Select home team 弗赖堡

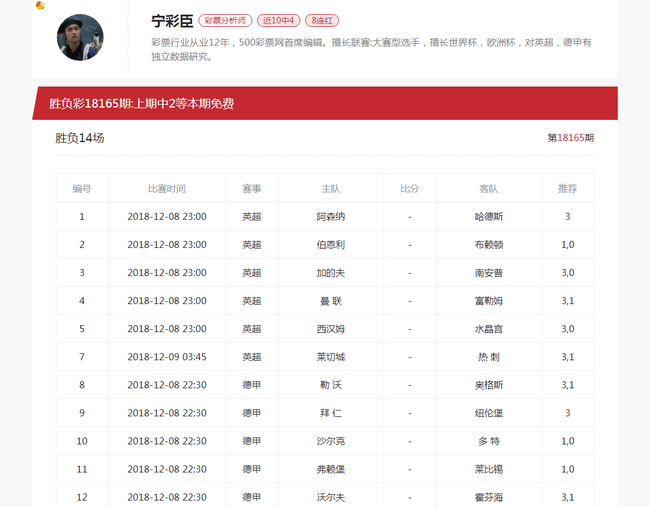click(x=331, y=469)
